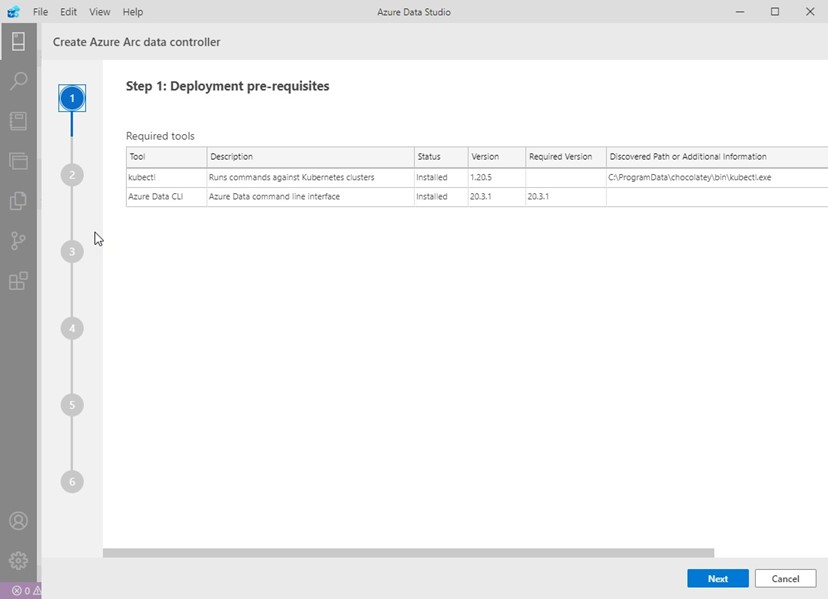
Task: Click 'Azure Data command line interface' cell
Action: coord(310,196)
